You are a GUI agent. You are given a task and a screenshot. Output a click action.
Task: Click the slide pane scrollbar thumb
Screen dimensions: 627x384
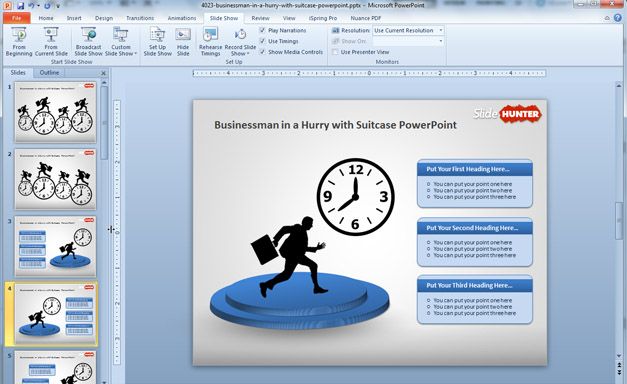(x=104, y=123)
